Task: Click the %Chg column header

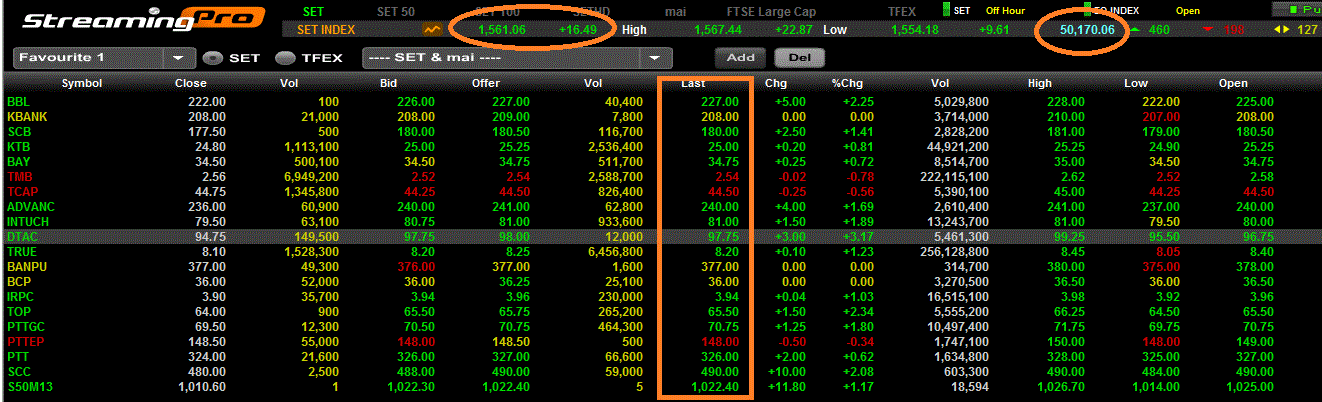Action: tap(846, 83)
